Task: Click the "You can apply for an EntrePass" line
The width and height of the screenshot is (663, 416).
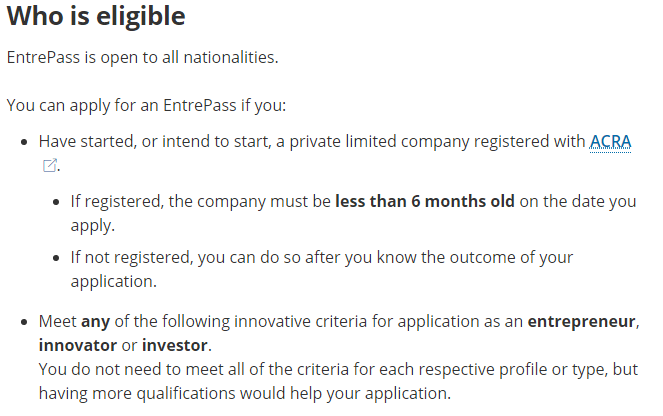Action: pos(146,106)
